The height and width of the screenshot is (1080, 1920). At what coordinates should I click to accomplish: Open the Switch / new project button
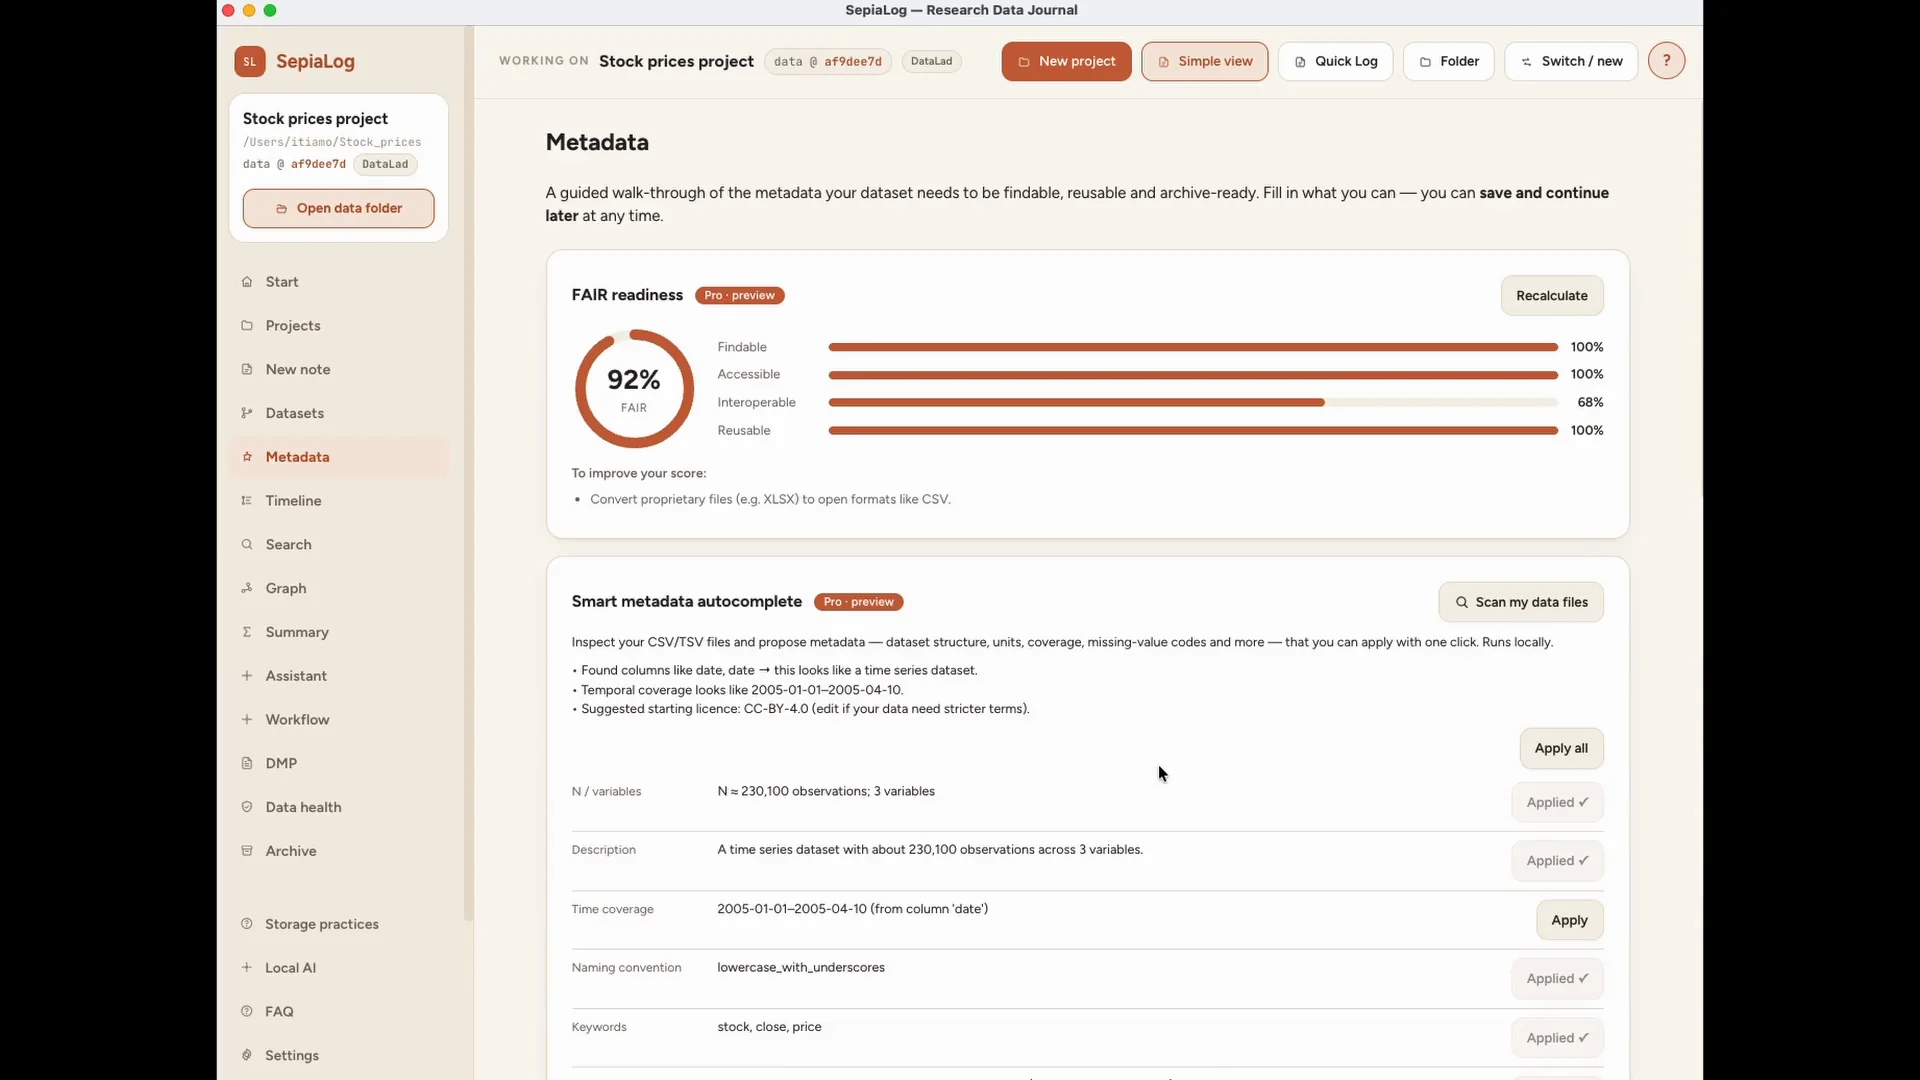coord(1571,61)
